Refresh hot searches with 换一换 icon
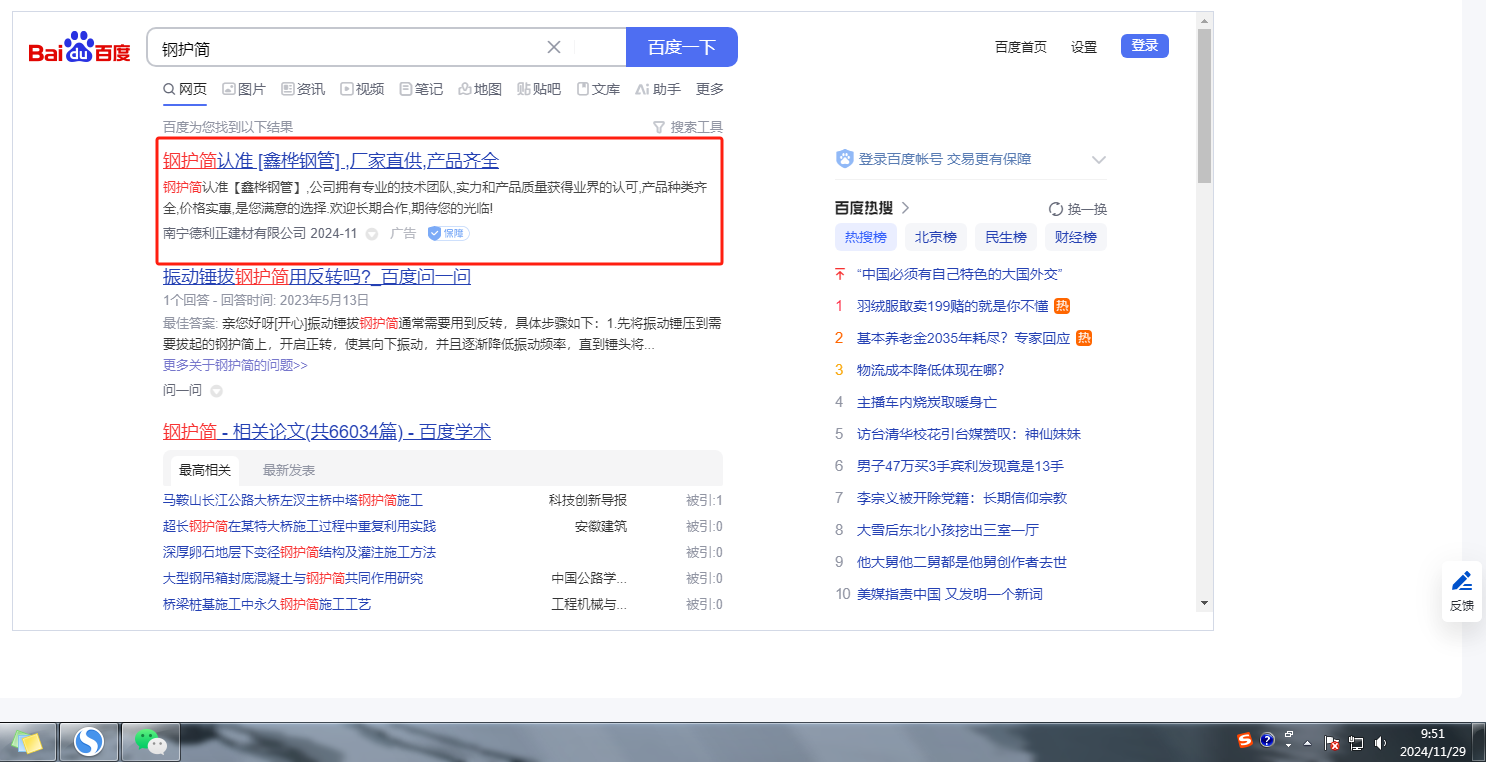Image resolution: width=1486 pixels, height=762 pixels. coord(1056,209)
